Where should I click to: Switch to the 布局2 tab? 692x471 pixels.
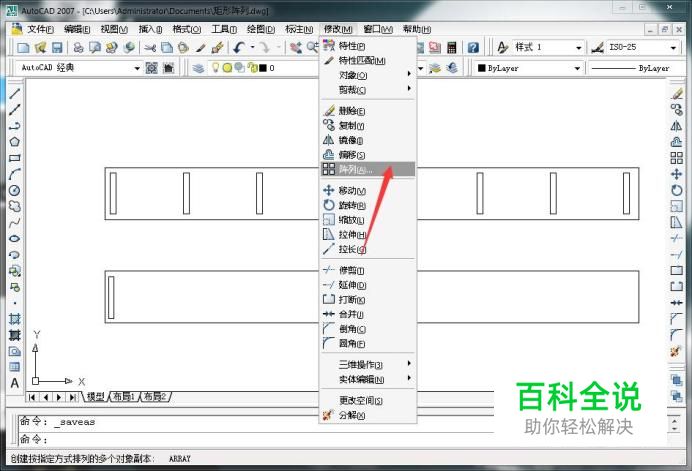155,397
